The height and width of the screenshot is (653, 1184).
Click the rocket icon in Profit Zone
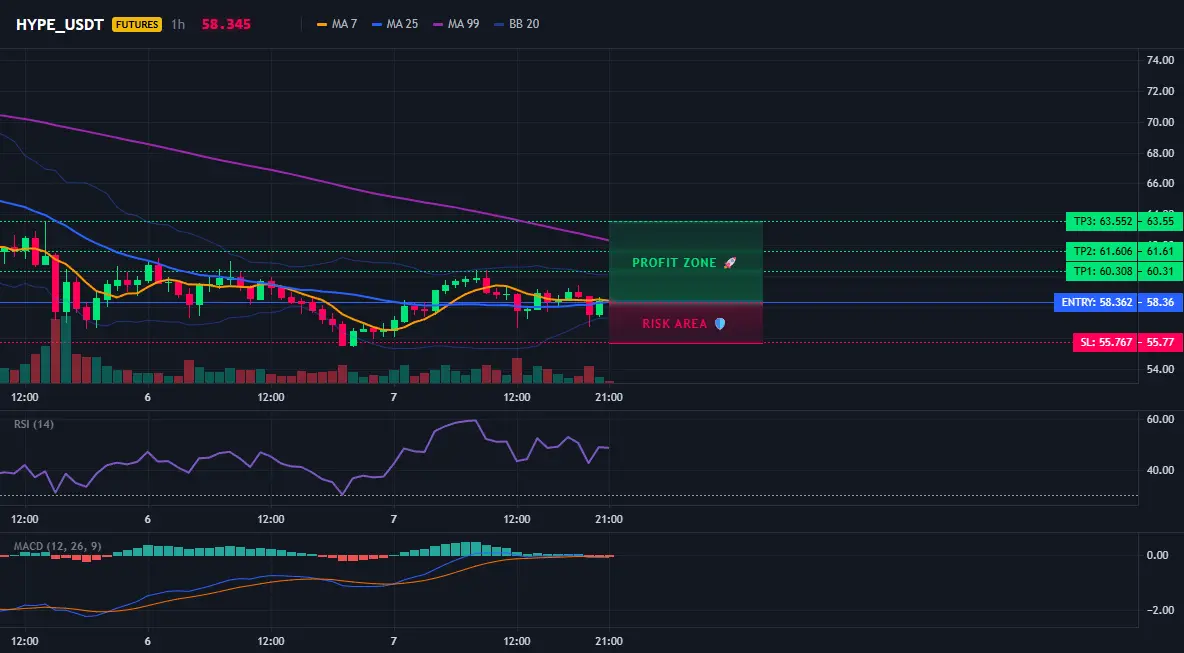(x=729, y=263)
